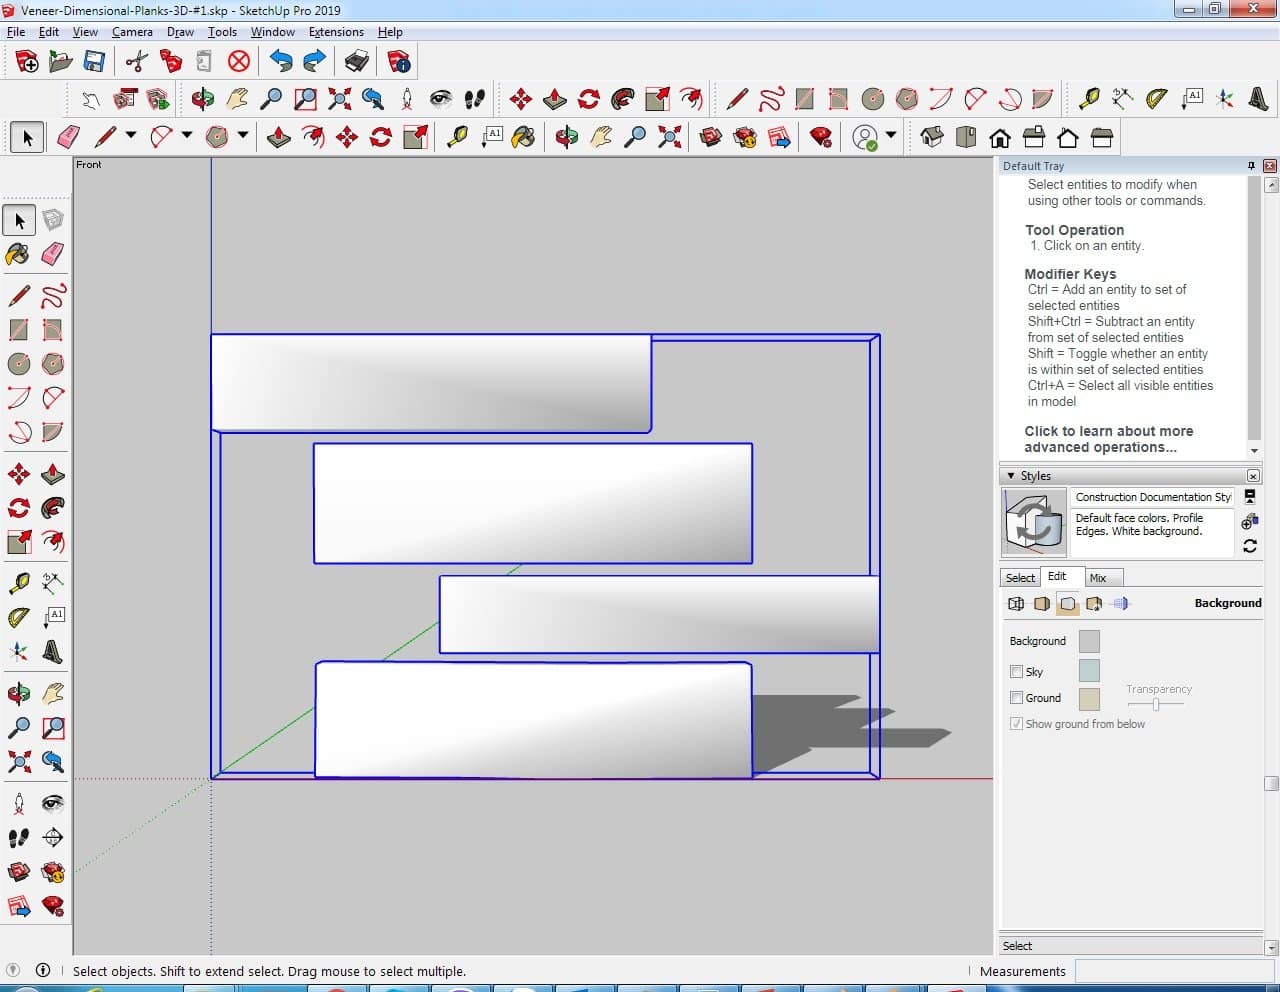Viewport: 1280px width, 992px height.
Task: Choose the Front view house icon
Action: click(999, 137)
